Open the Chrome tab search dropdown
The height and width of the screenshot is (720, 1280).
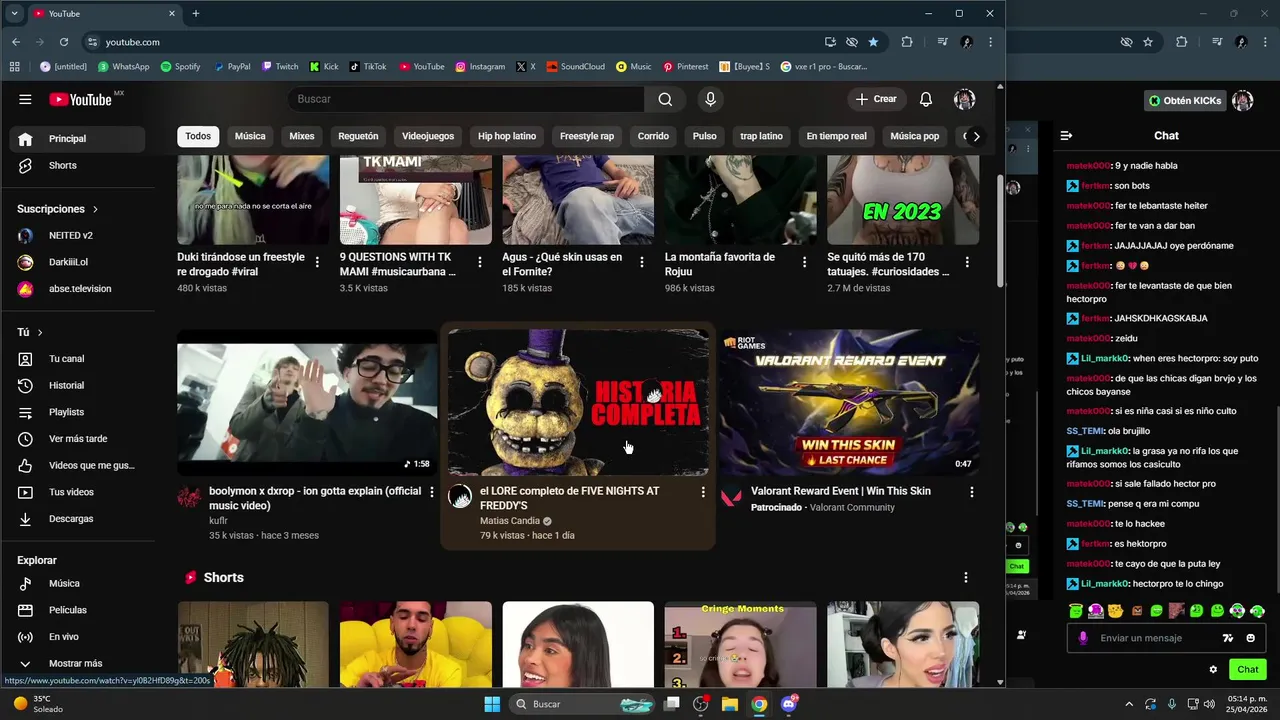coord(14,13)
